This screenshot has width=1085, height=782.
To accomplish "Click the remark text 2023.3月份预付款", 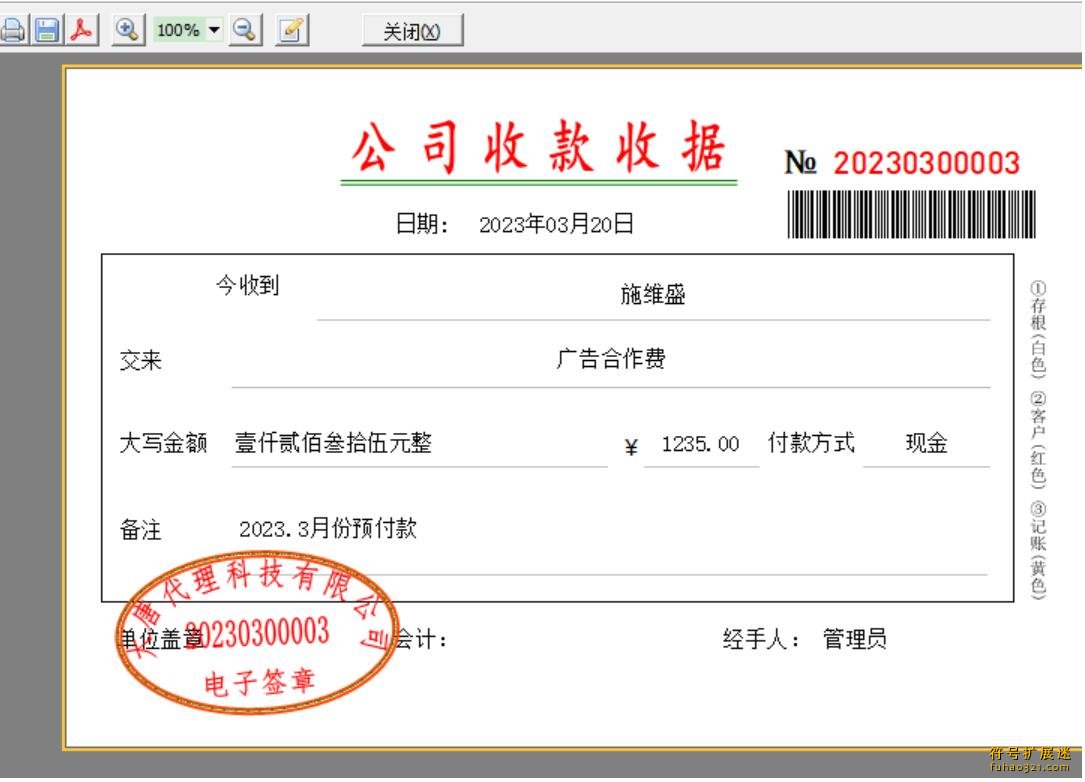I will (x=327, y=529).
